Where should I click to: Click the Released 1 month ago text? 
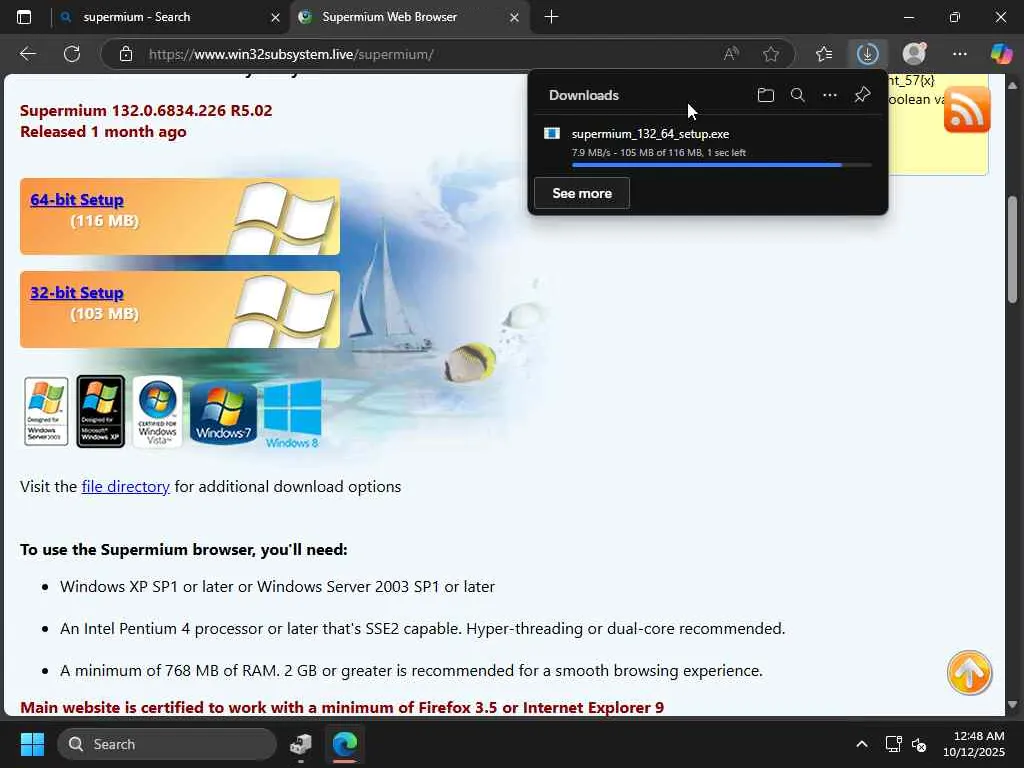(x=103, y=132)
